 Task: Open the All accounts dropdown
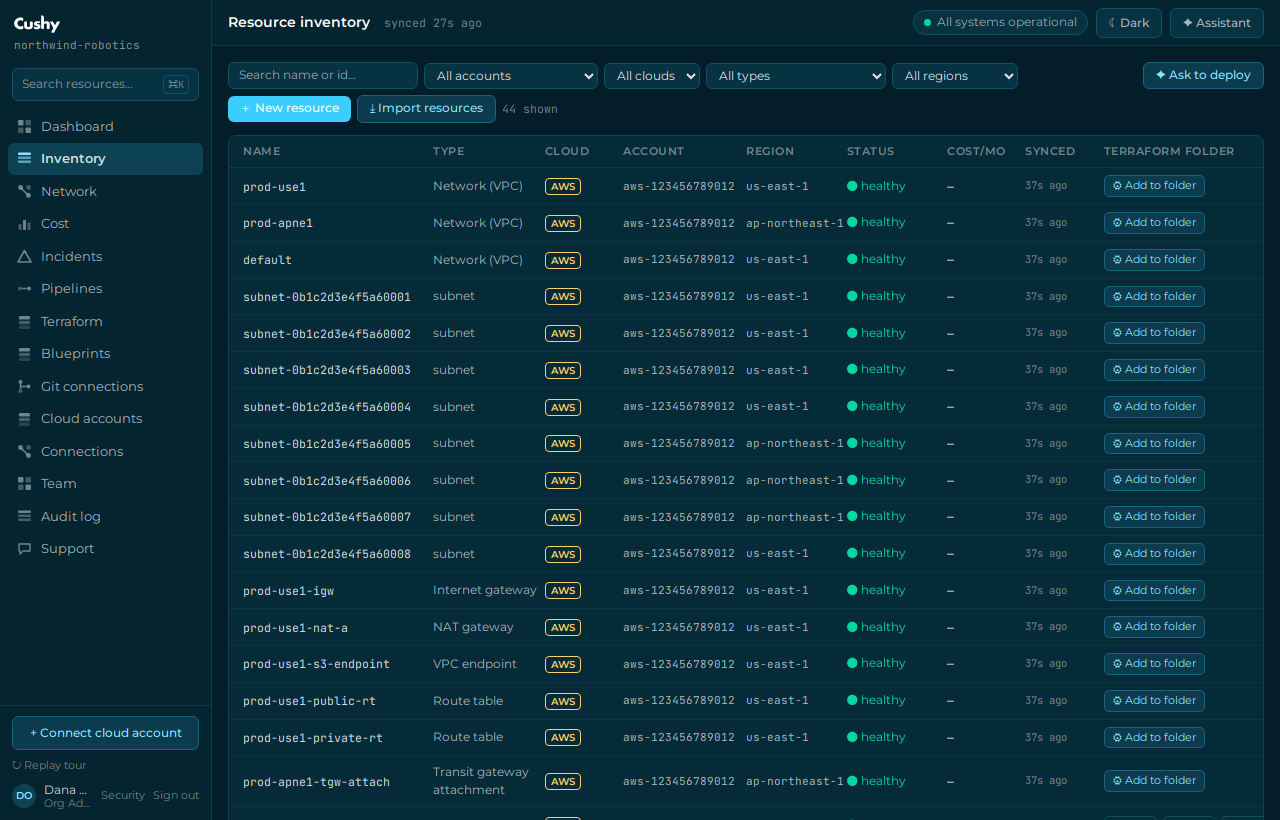pyautogui.click(x=511, y=76)
